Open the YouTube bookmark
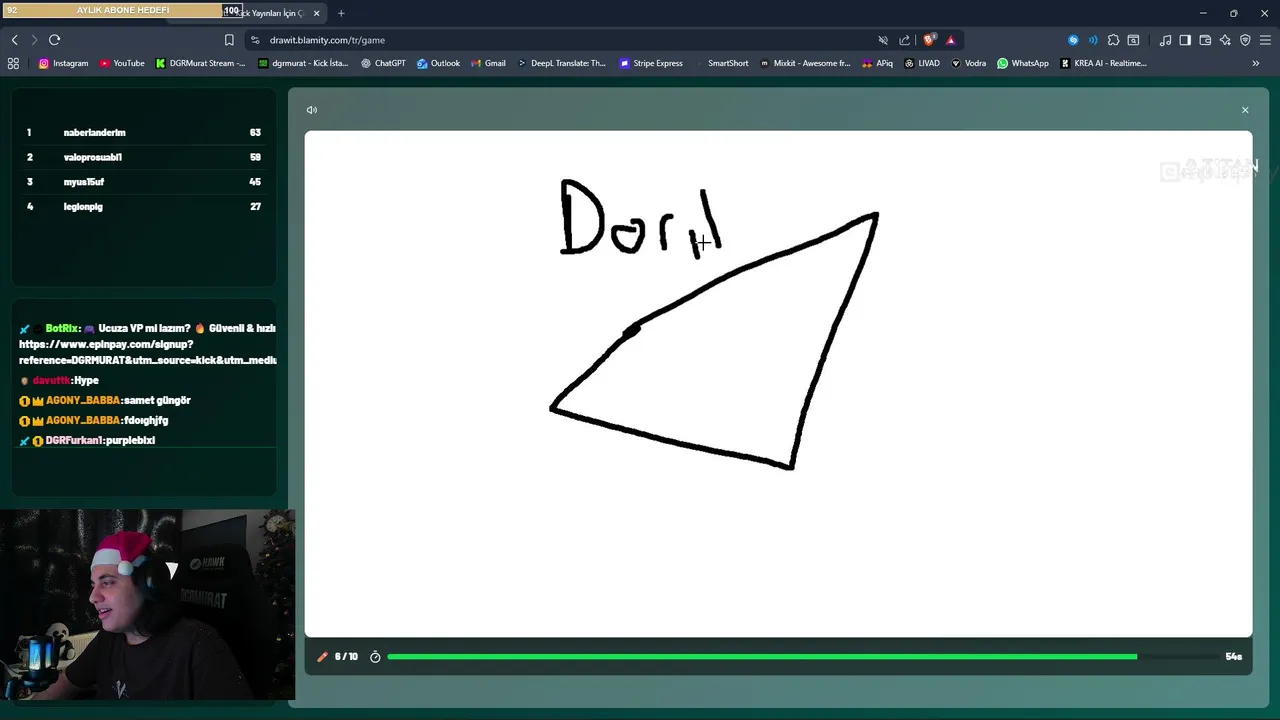 coord(122,63)
